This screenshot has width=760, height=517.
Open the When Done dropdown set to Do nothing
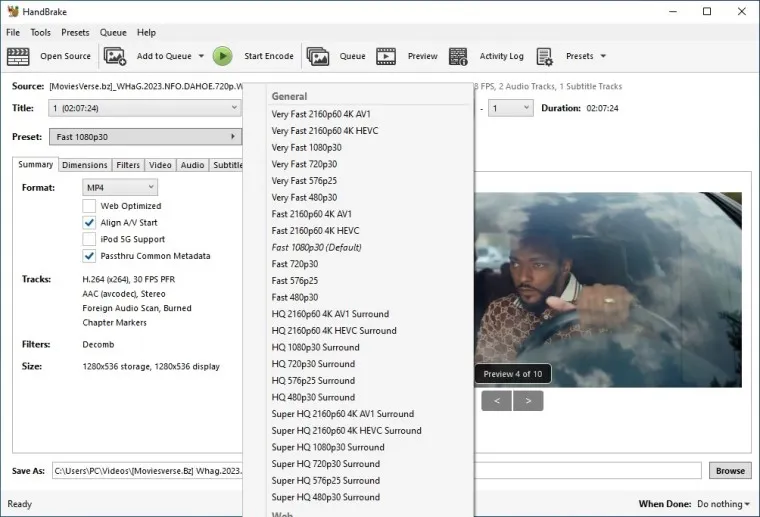tap(723, 504)
